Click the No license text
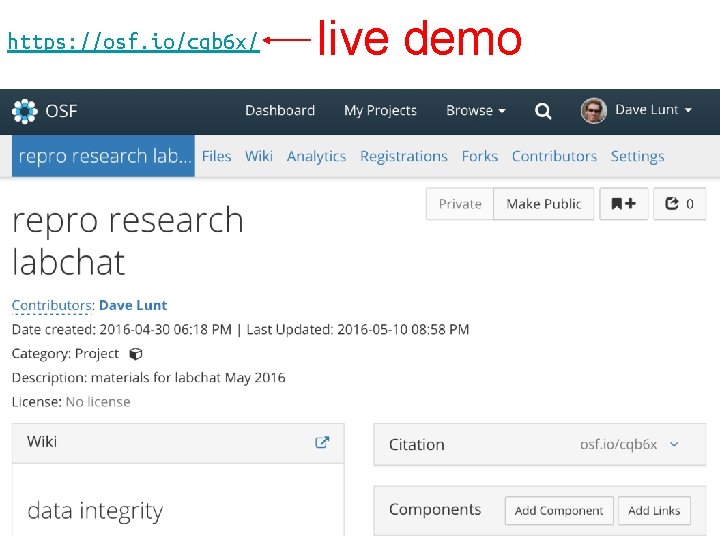The height and width of the screenshot is (540, 720). point(98,402)
